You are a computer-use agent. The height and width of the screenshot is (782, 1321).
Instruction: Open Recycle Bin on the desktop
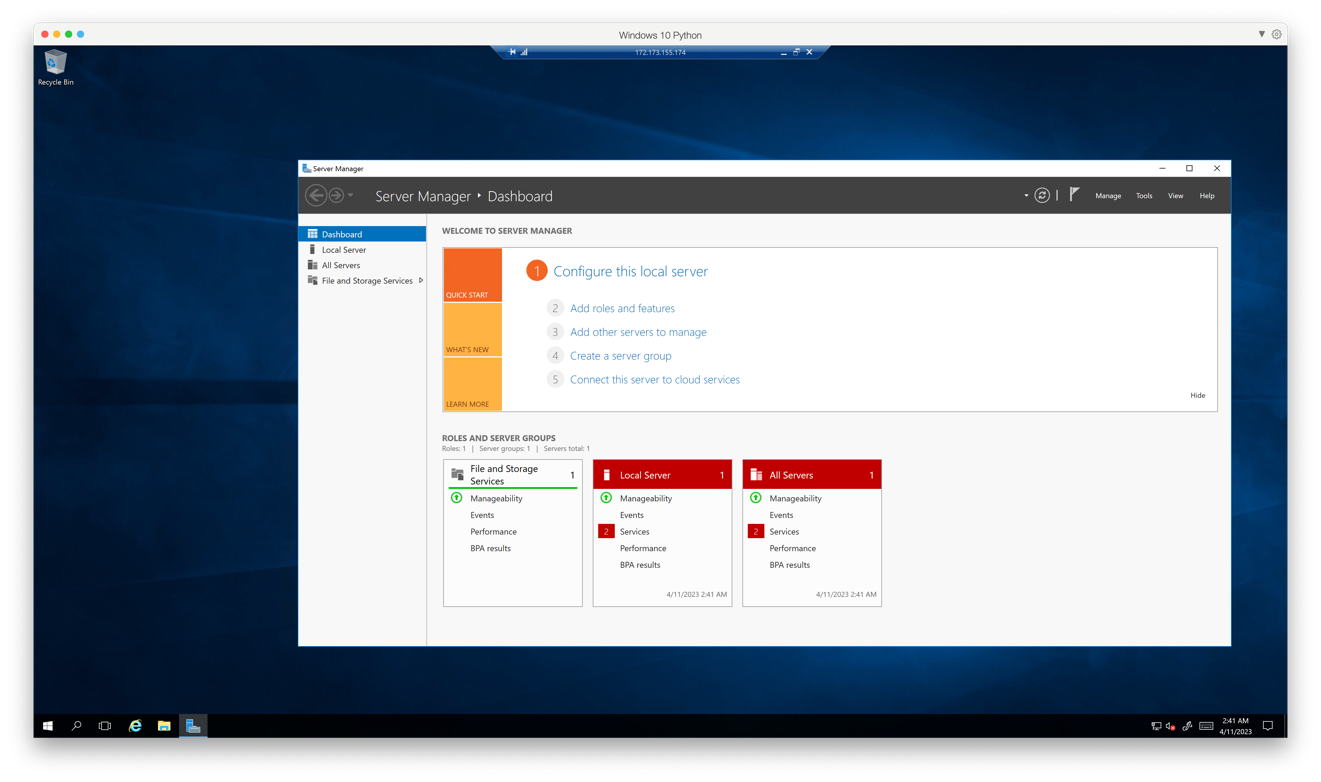pyautogui.click(x=55, y=68)
